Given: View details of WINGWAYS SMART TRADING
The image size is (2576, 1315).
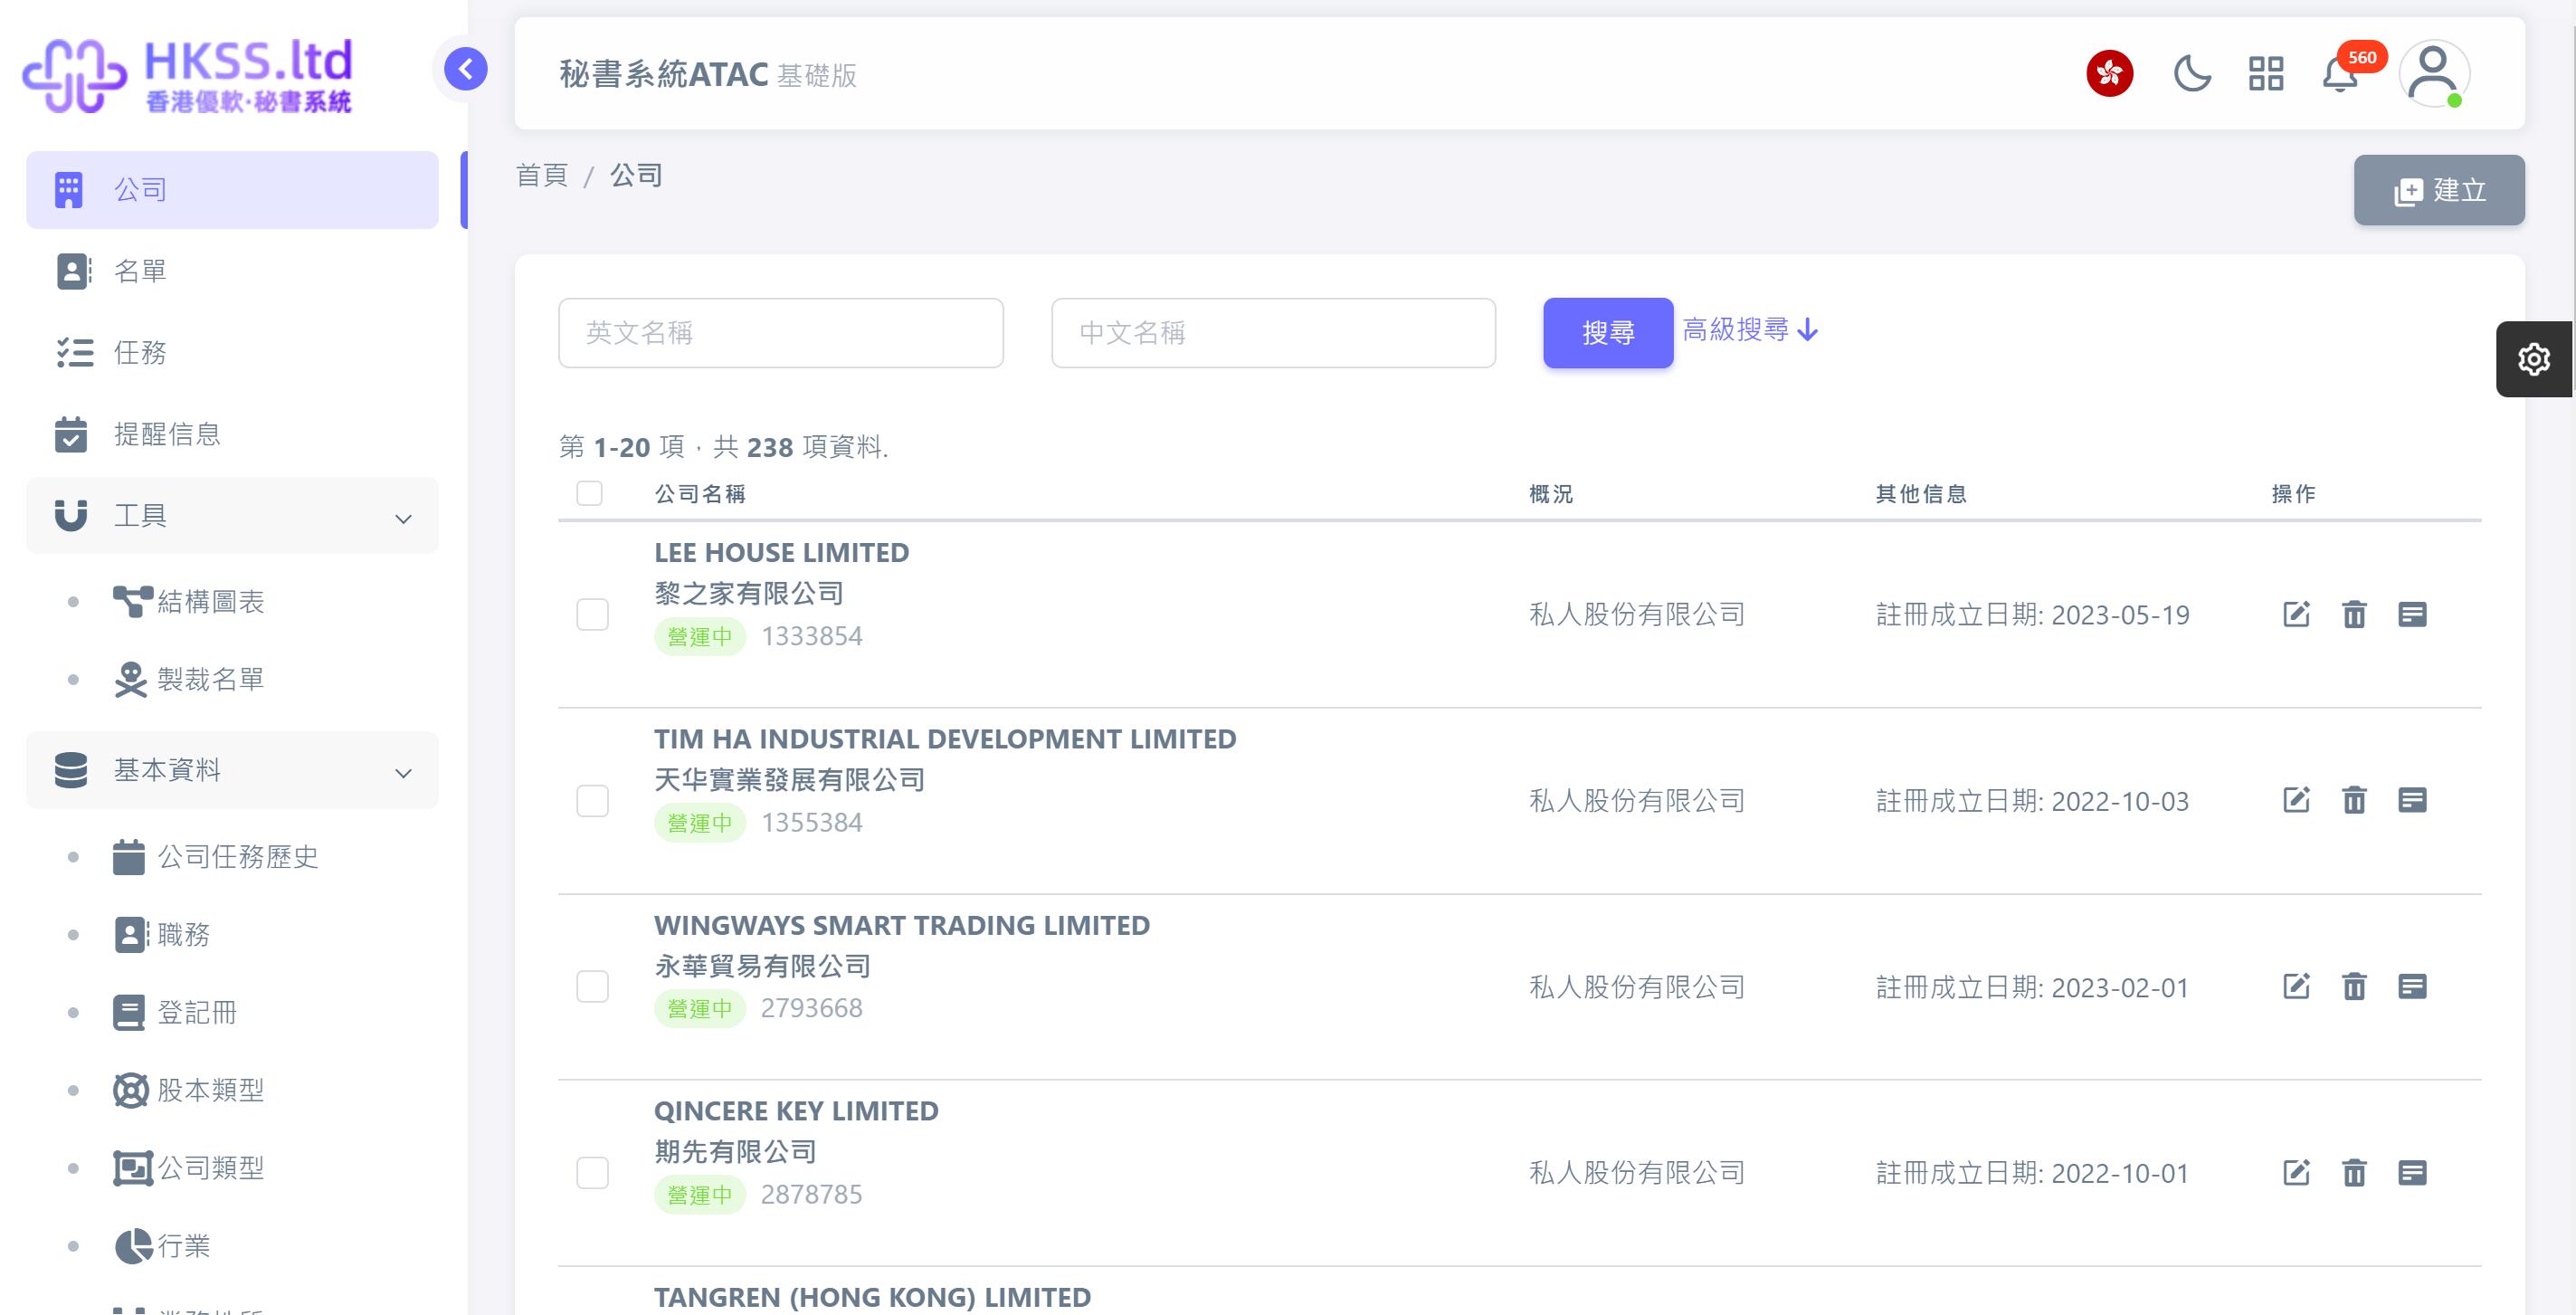Looking at the screenshot, I should 2413,987.
